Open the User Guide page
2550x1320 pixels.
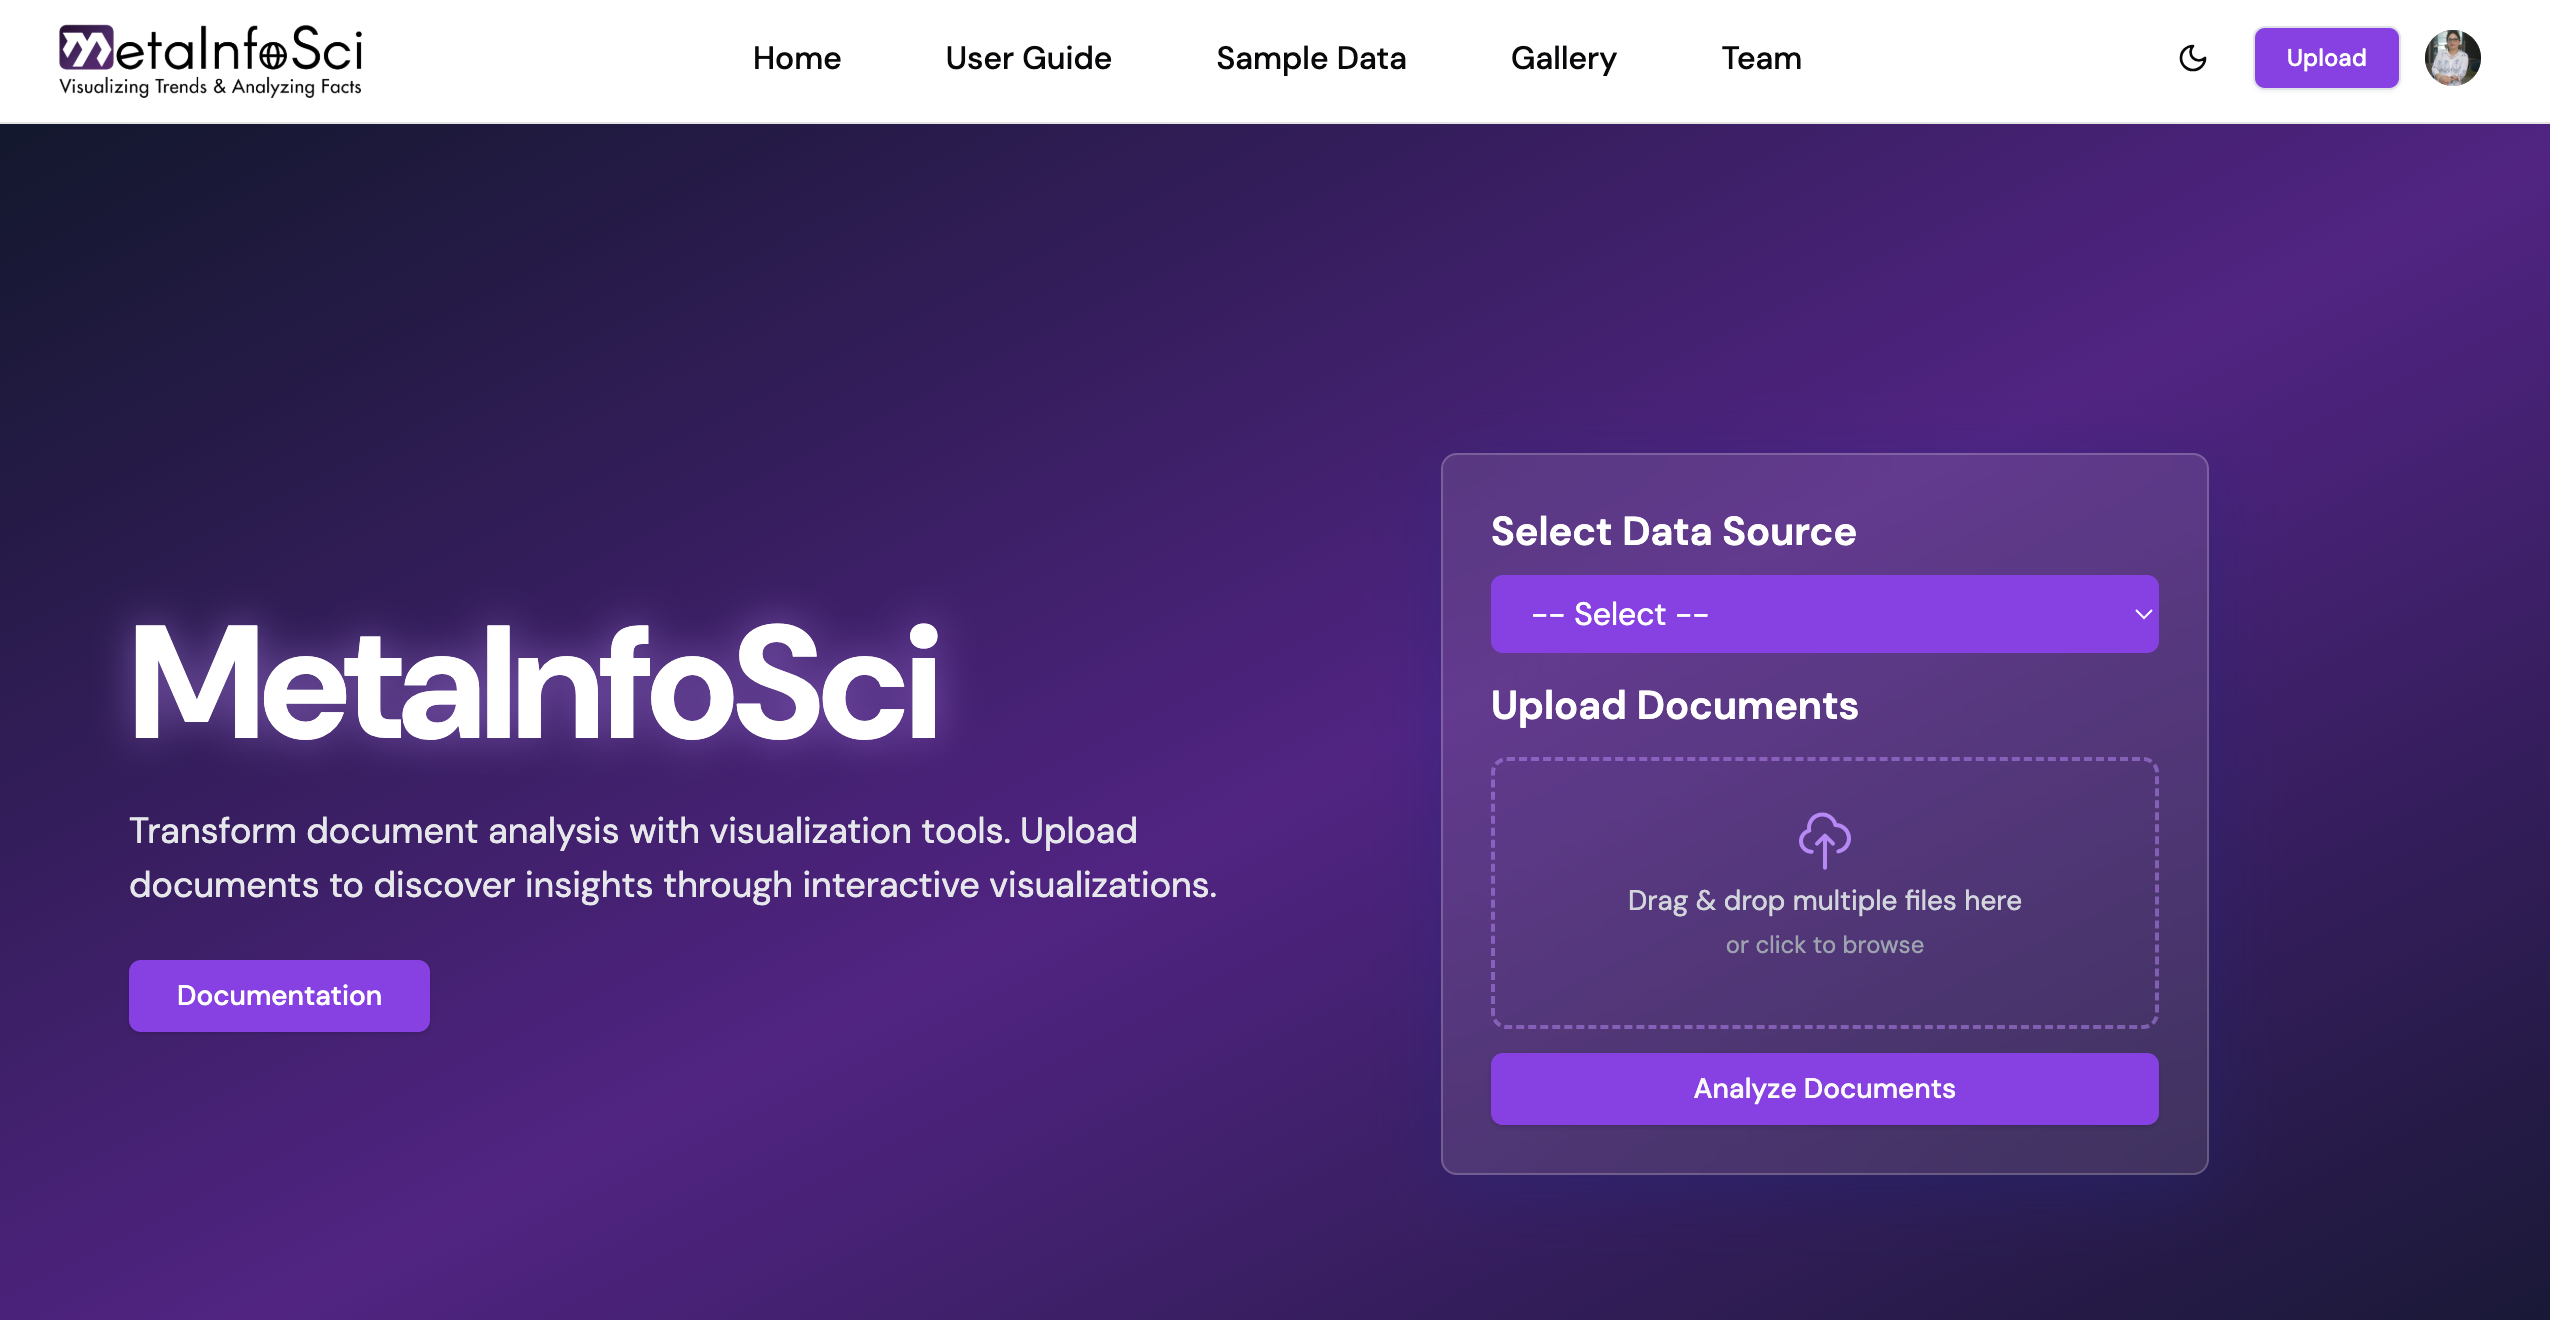click(1028, 58)
